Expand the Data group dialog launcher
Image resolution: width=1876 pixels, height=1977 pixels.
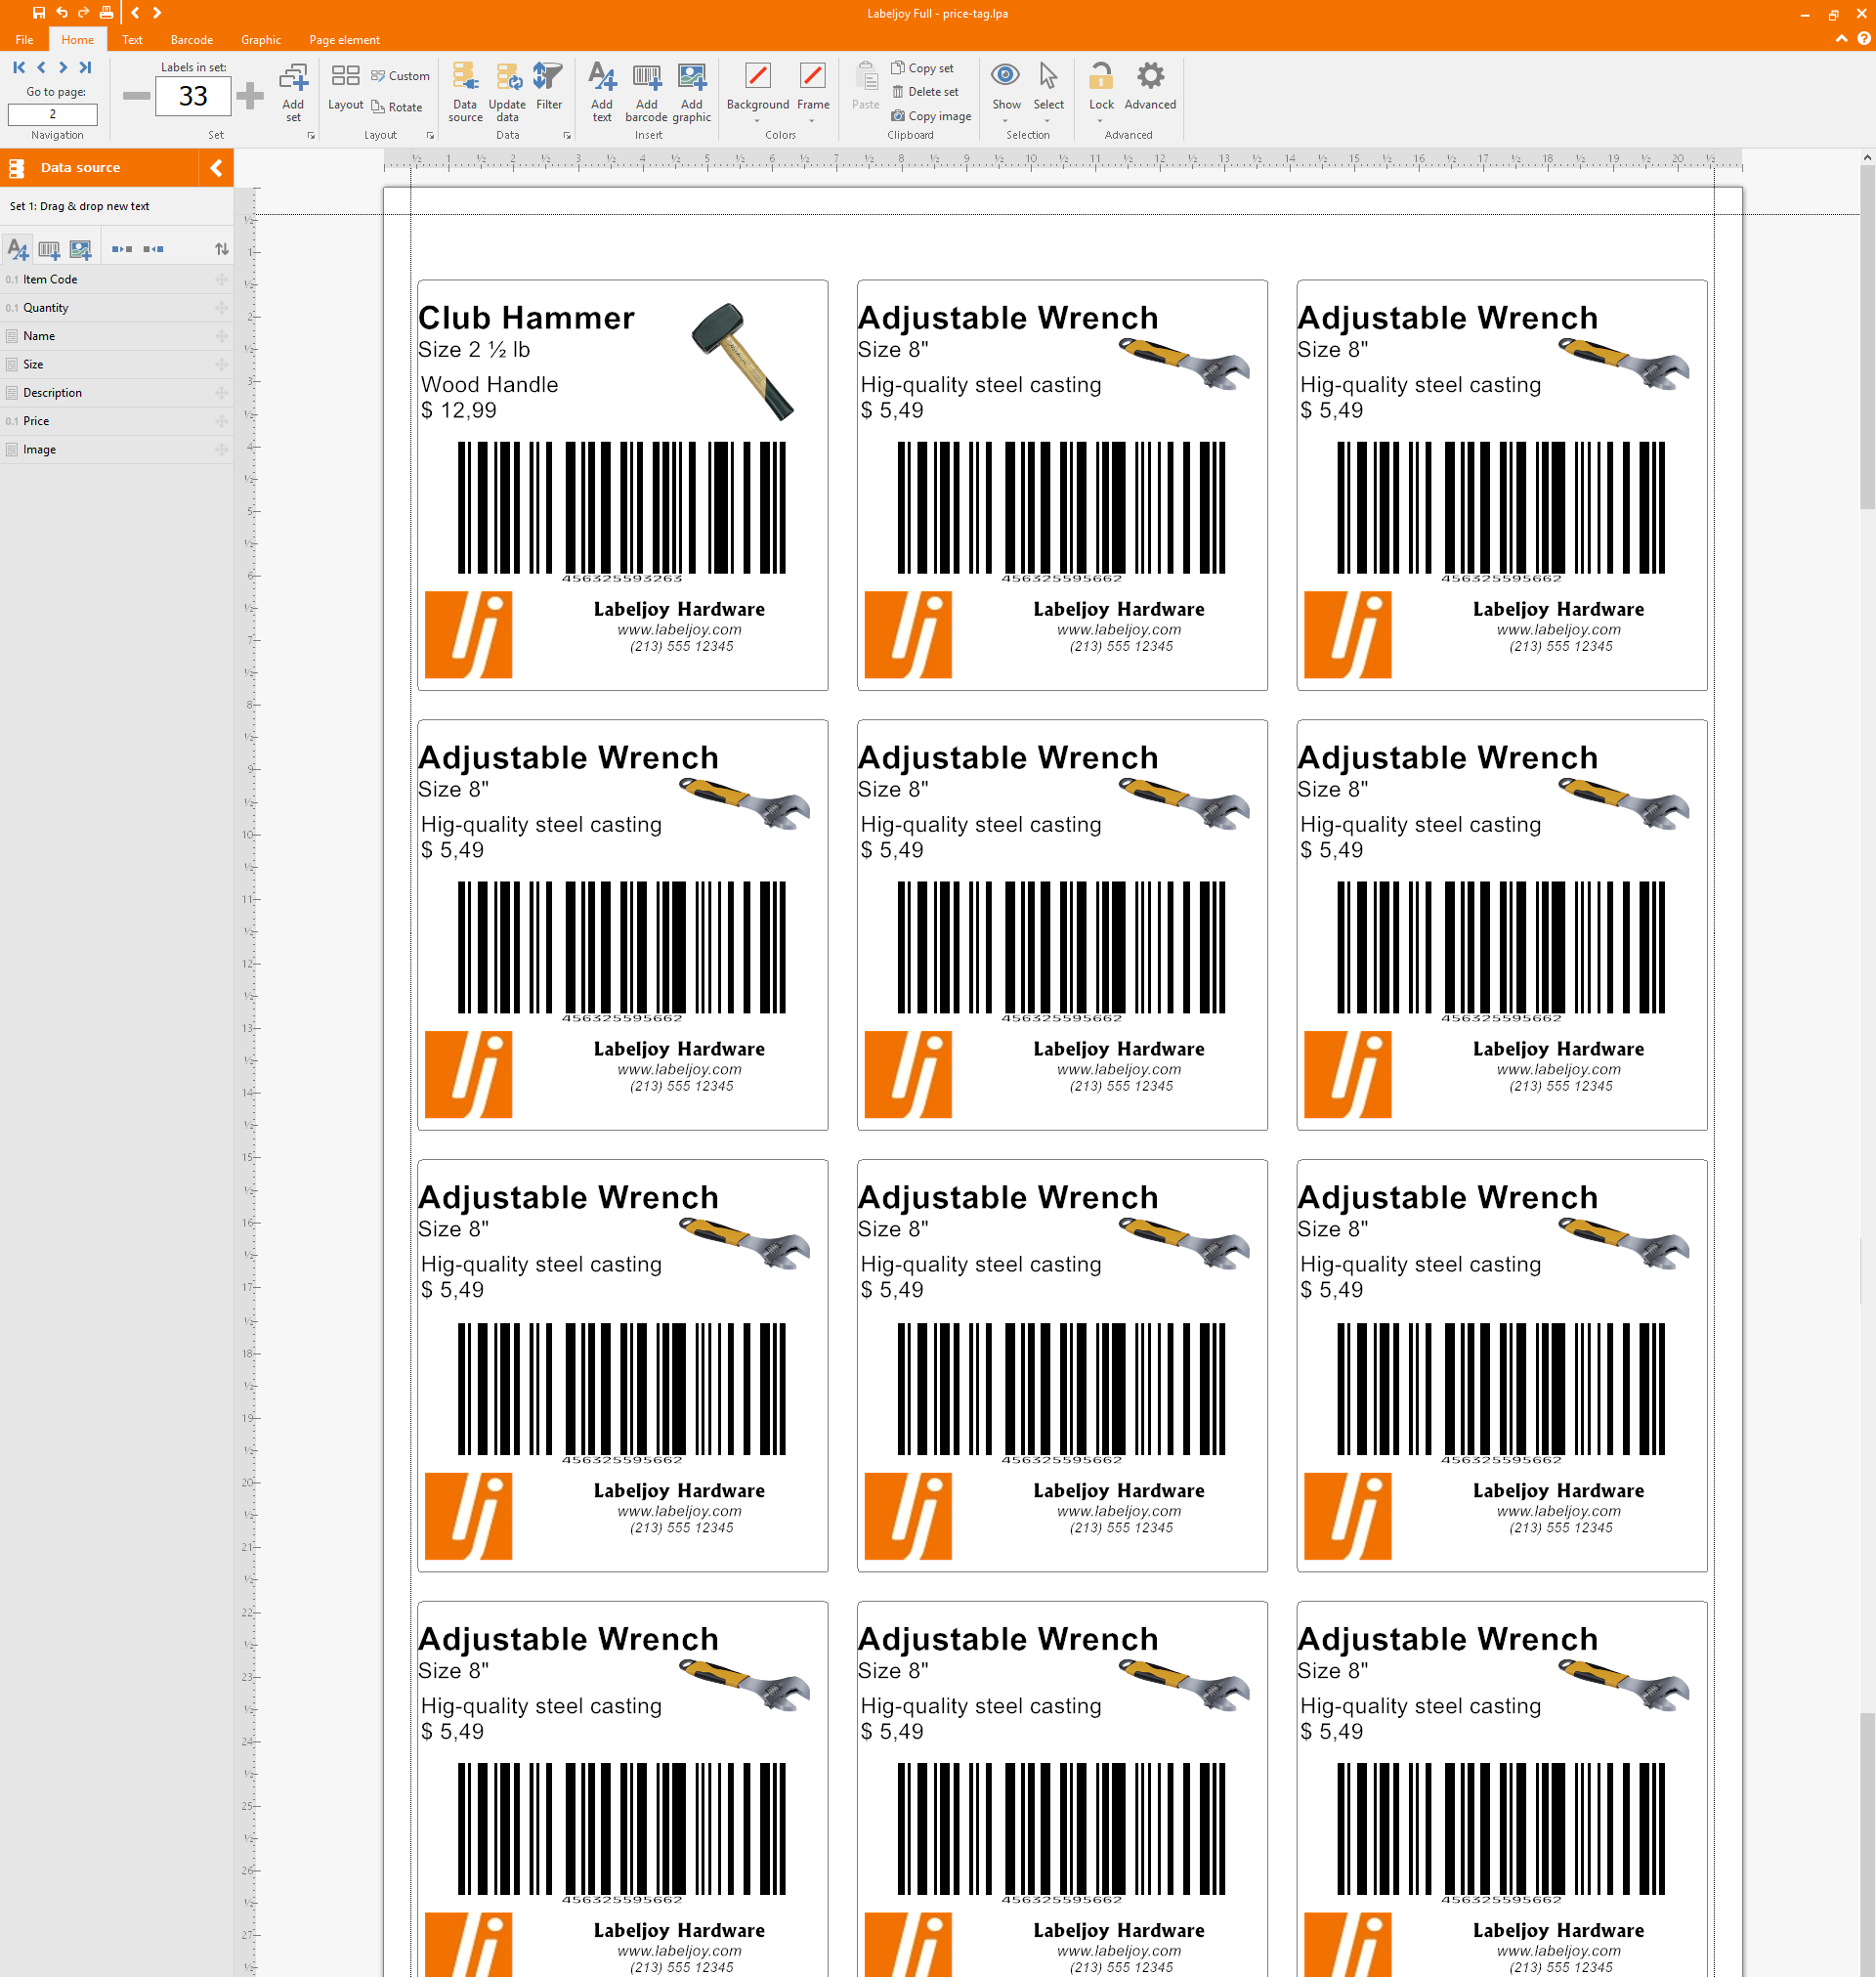coord(567,135)
